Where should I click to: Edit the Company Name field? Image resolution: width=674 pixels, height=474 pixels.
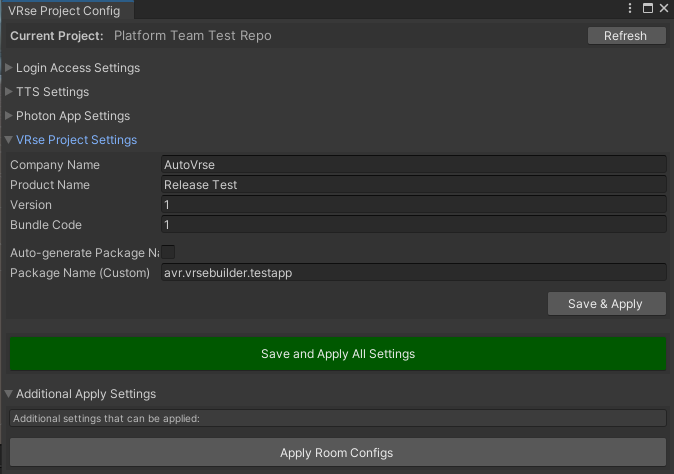pos(414,165)
